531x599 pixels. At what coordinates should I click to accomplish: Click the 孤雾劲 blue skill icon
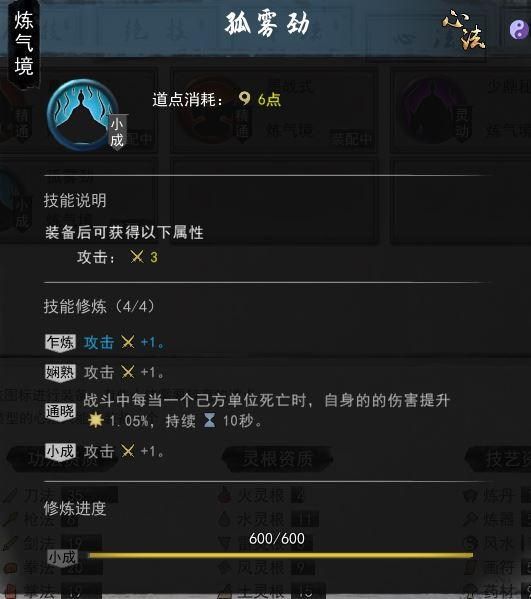point(82,114)
